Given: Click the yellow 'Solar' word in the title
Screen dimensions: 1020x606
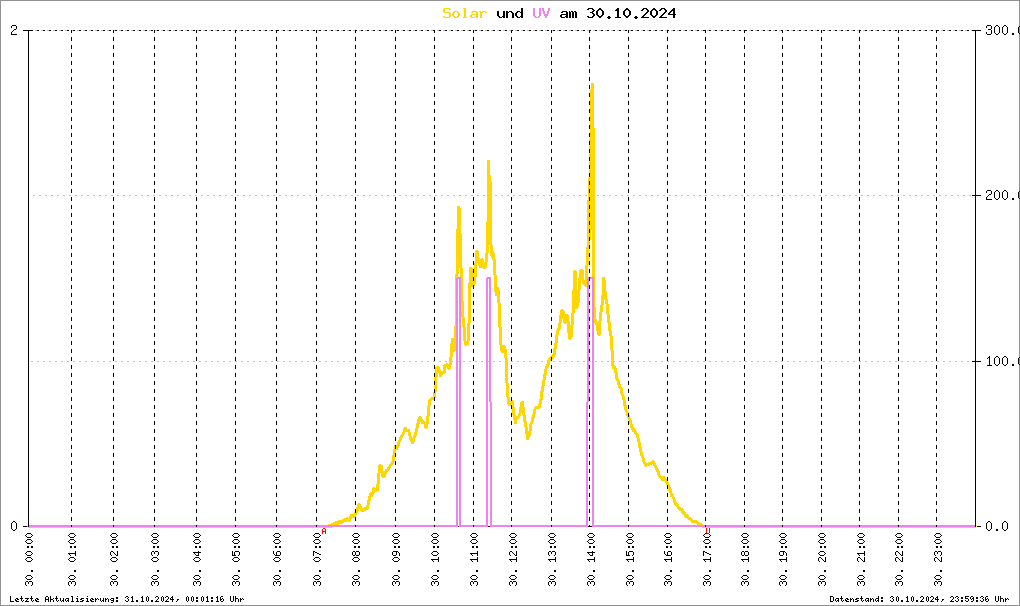Looking at the screenshot, I should coord(464,13).
